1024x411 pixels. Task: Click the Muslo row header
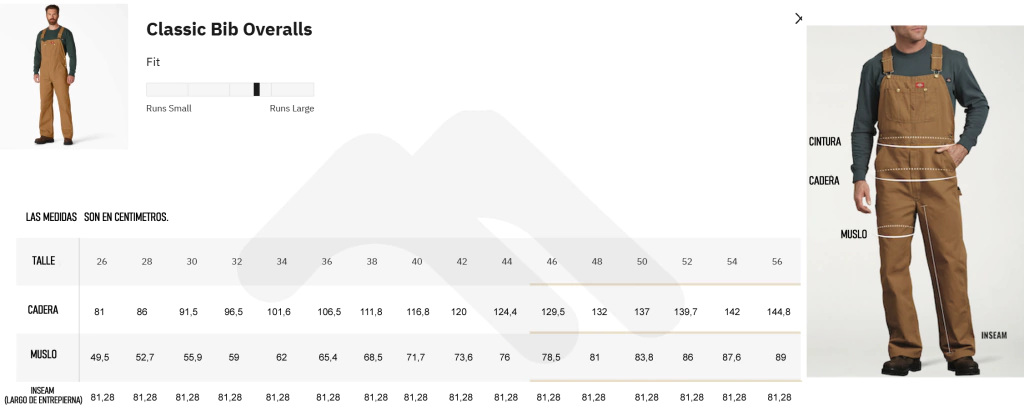click(x=44, y=354)
